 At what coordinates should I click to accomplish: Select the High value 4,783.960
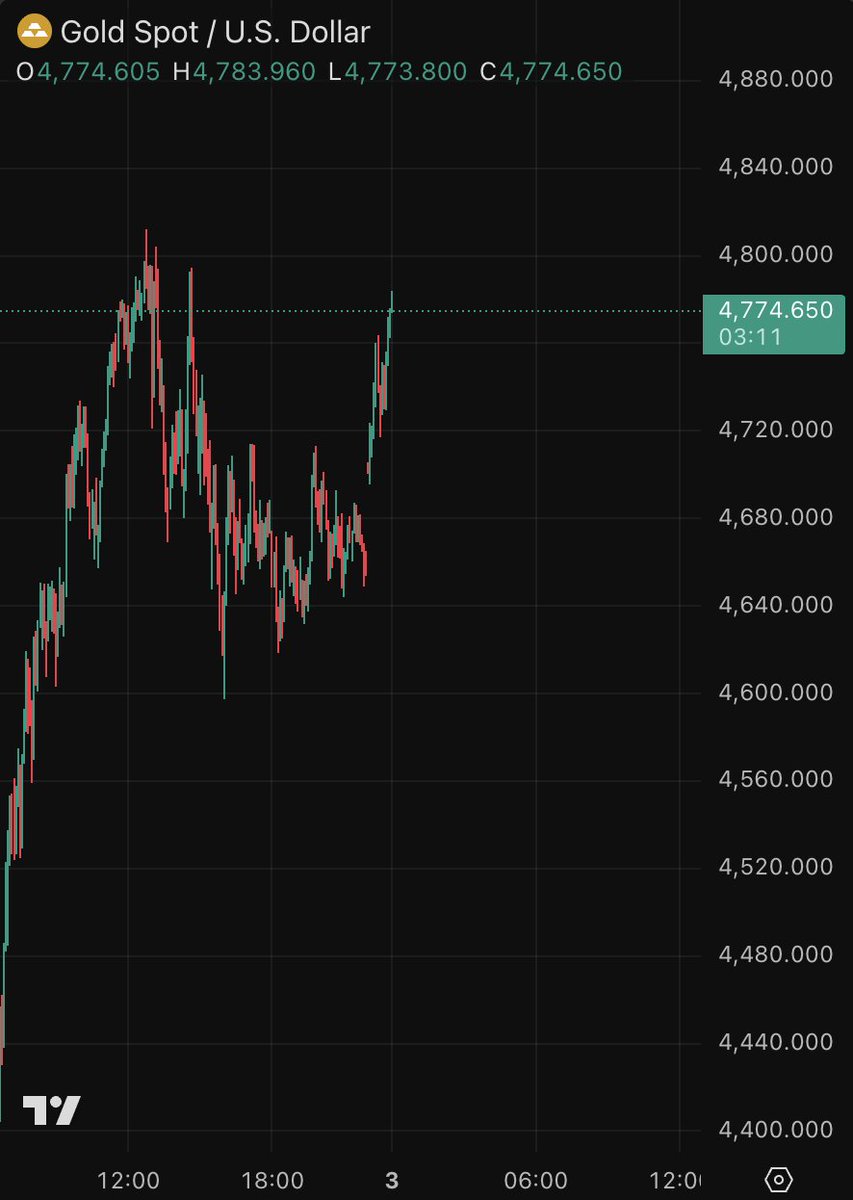point(255,72)
